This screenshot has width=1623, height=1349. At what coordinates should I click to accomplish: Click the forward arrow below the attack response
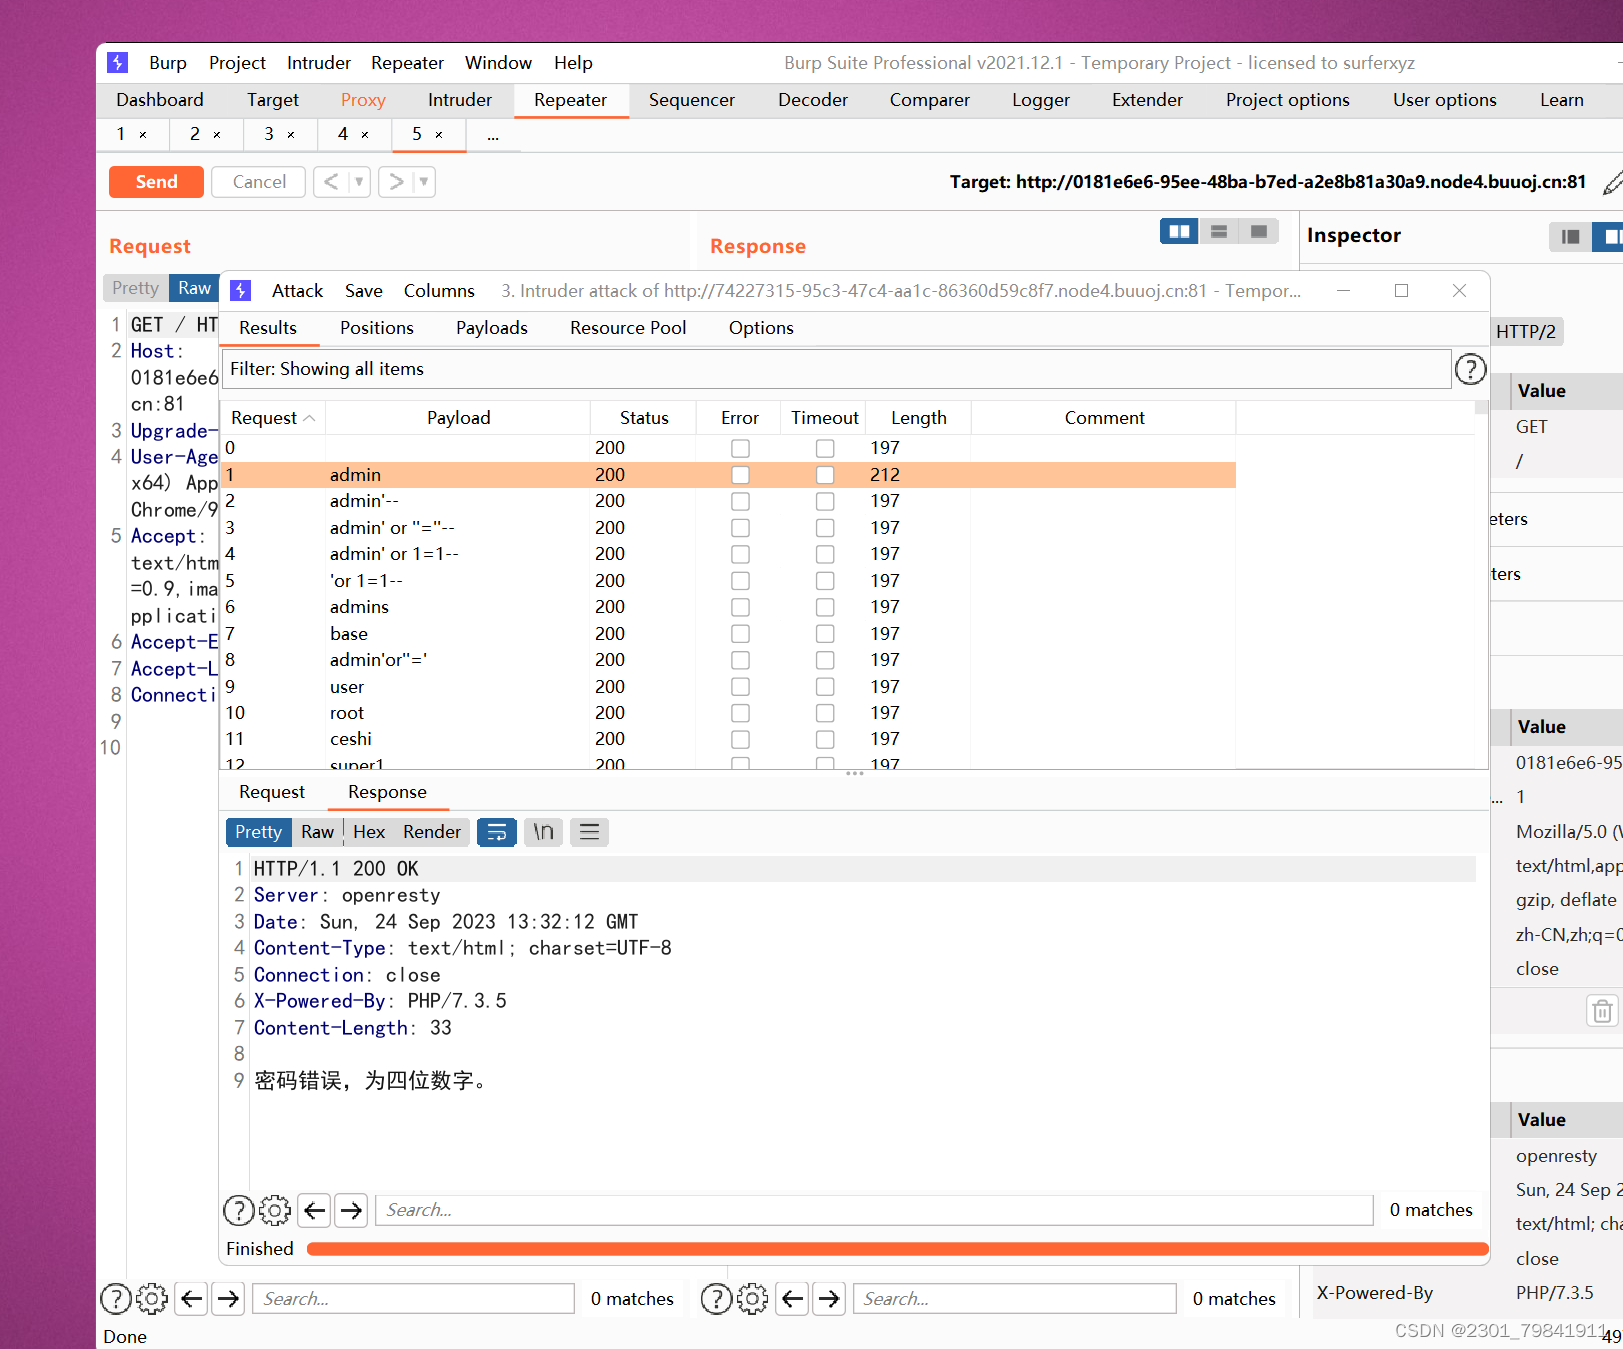pos(351,1210)
